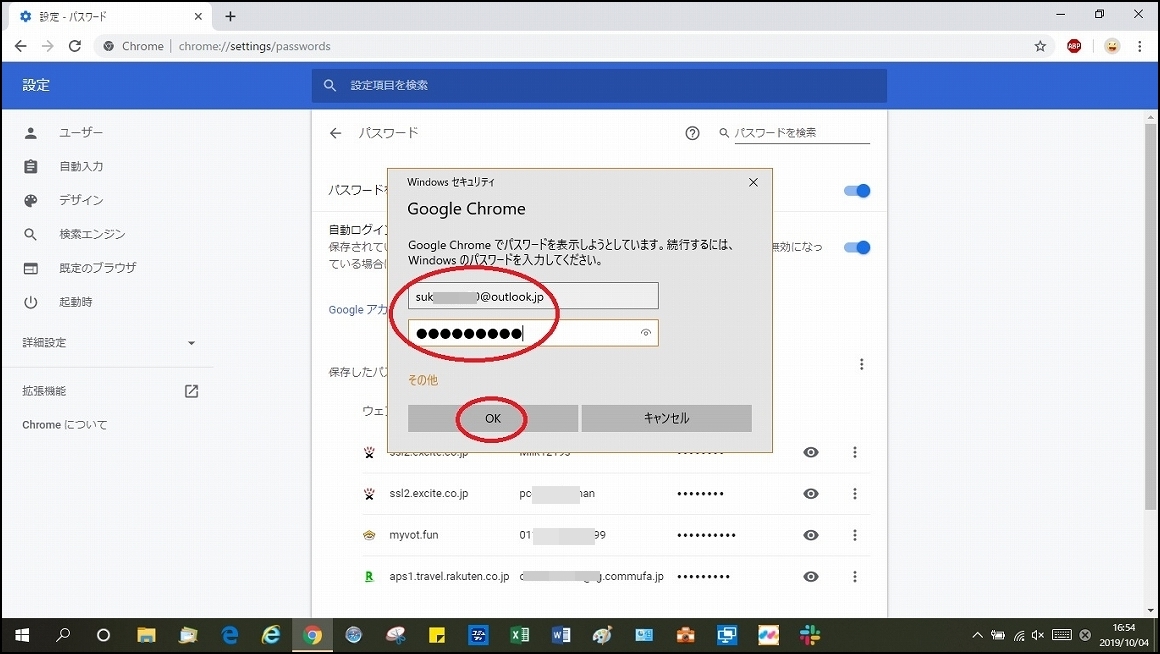Launch Microsoft Edge from the taskbar
The image size is (1160, 654).
[230, 635]
